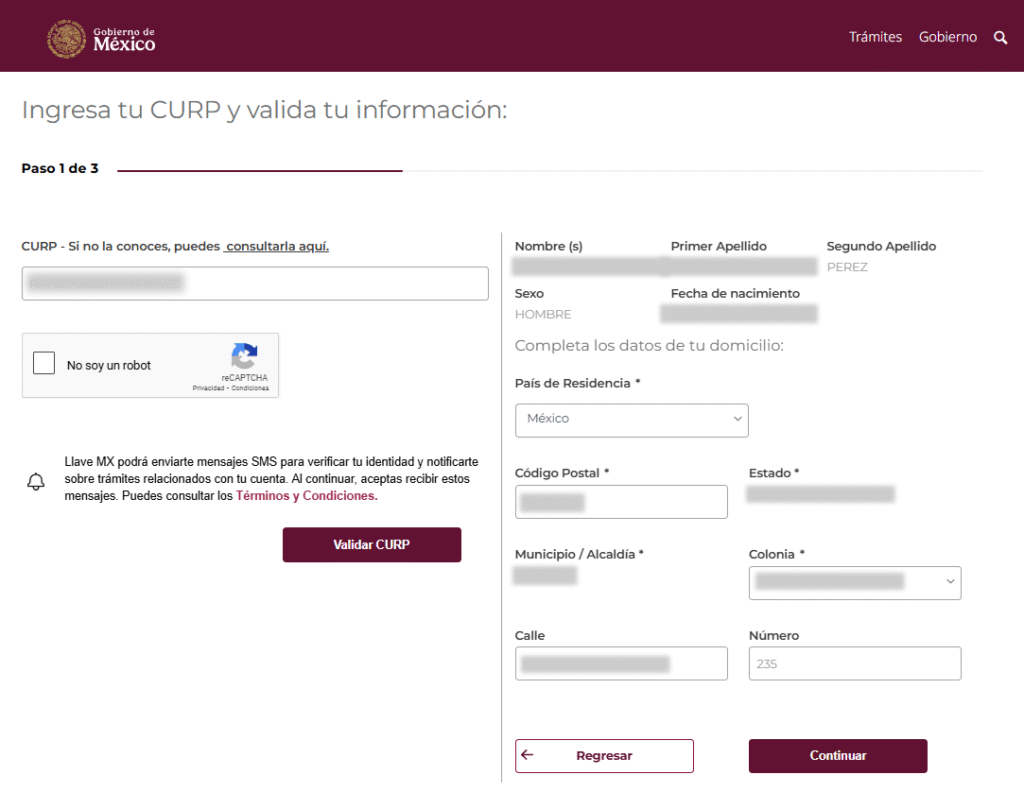The image size is (1024, 792).
Task: Click into the Código Postal field
Action: [620, 502]
